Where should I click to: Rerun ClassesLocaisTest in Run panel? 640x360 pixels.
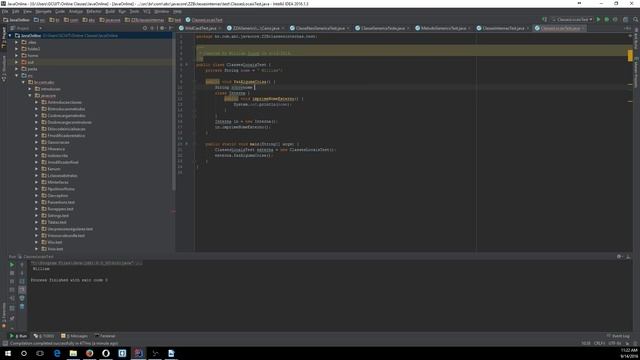point(12,265)
